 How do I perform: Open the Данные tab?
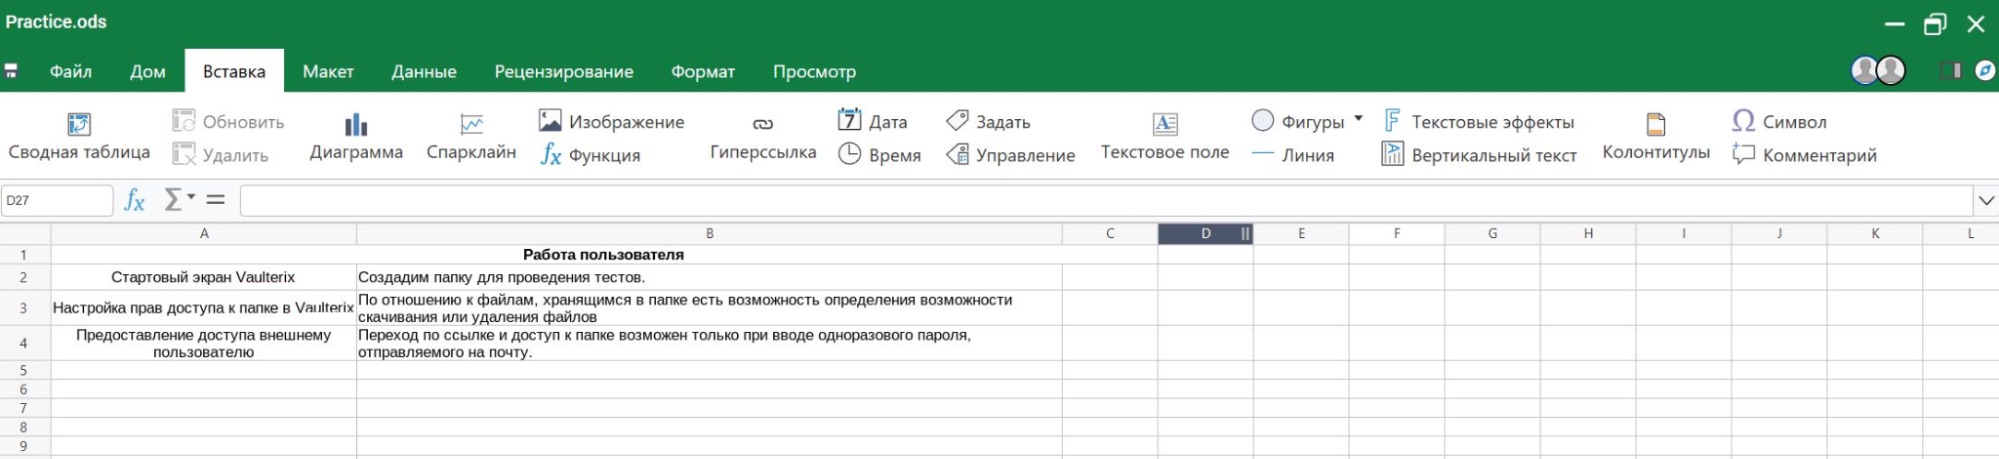coord(424,71)
